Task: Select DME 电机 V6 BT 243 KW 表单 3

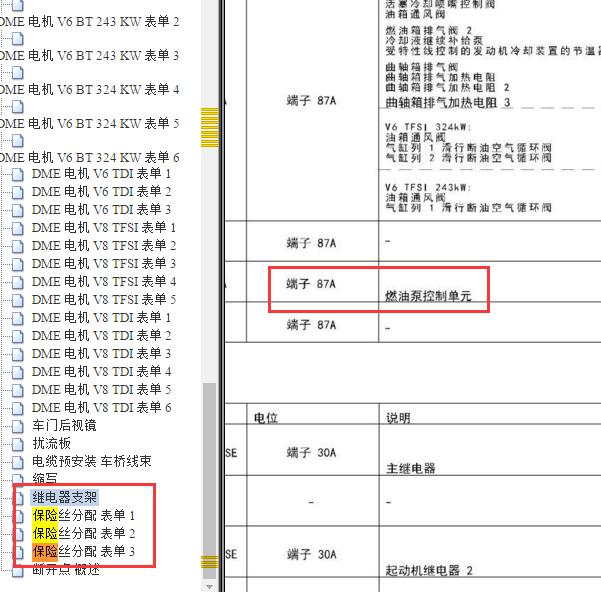Action: coord(89,56)
